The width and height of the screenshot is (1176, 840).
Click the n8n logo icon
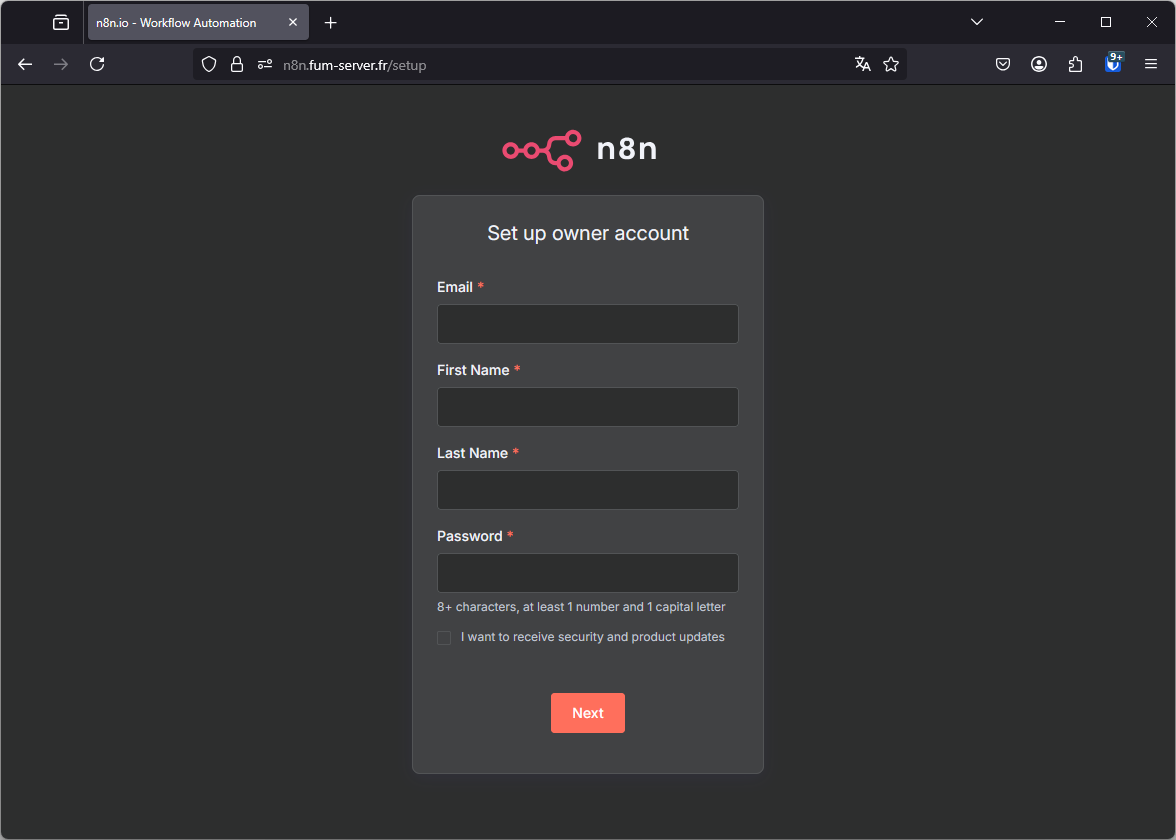tap(542, 150)
